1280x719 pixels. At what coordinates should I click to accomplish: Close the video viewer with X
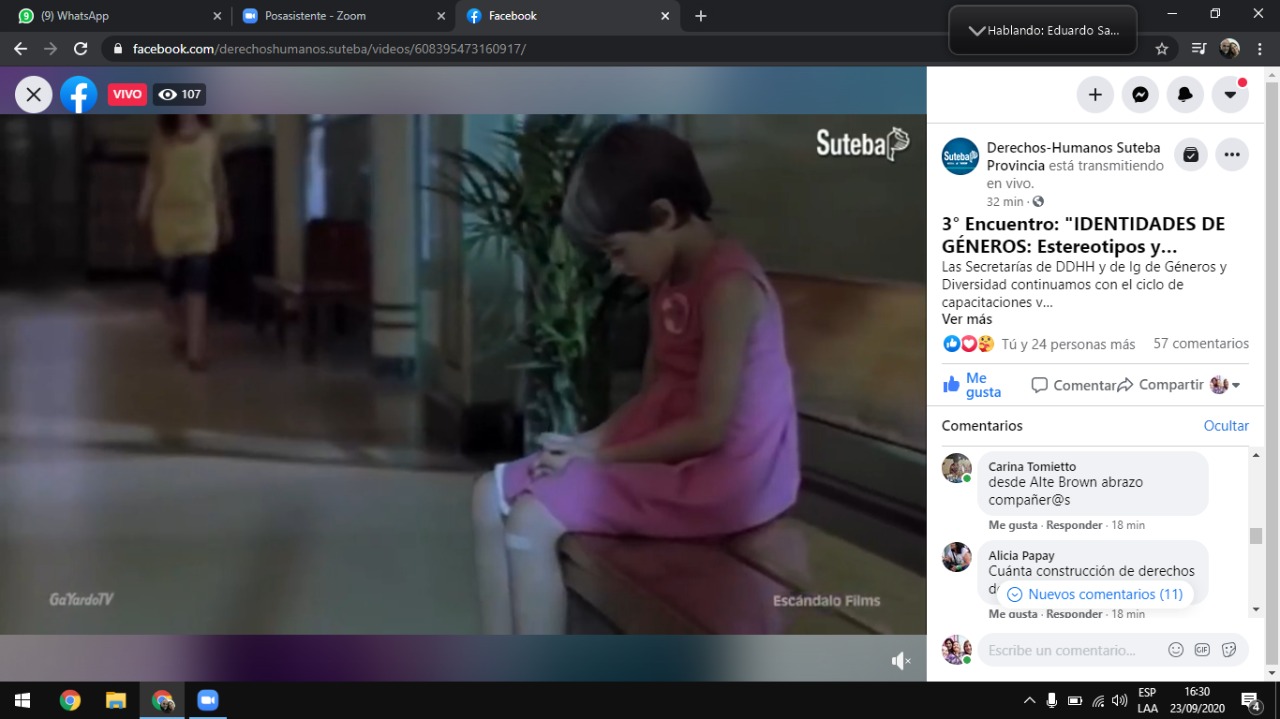pos(33,95)
